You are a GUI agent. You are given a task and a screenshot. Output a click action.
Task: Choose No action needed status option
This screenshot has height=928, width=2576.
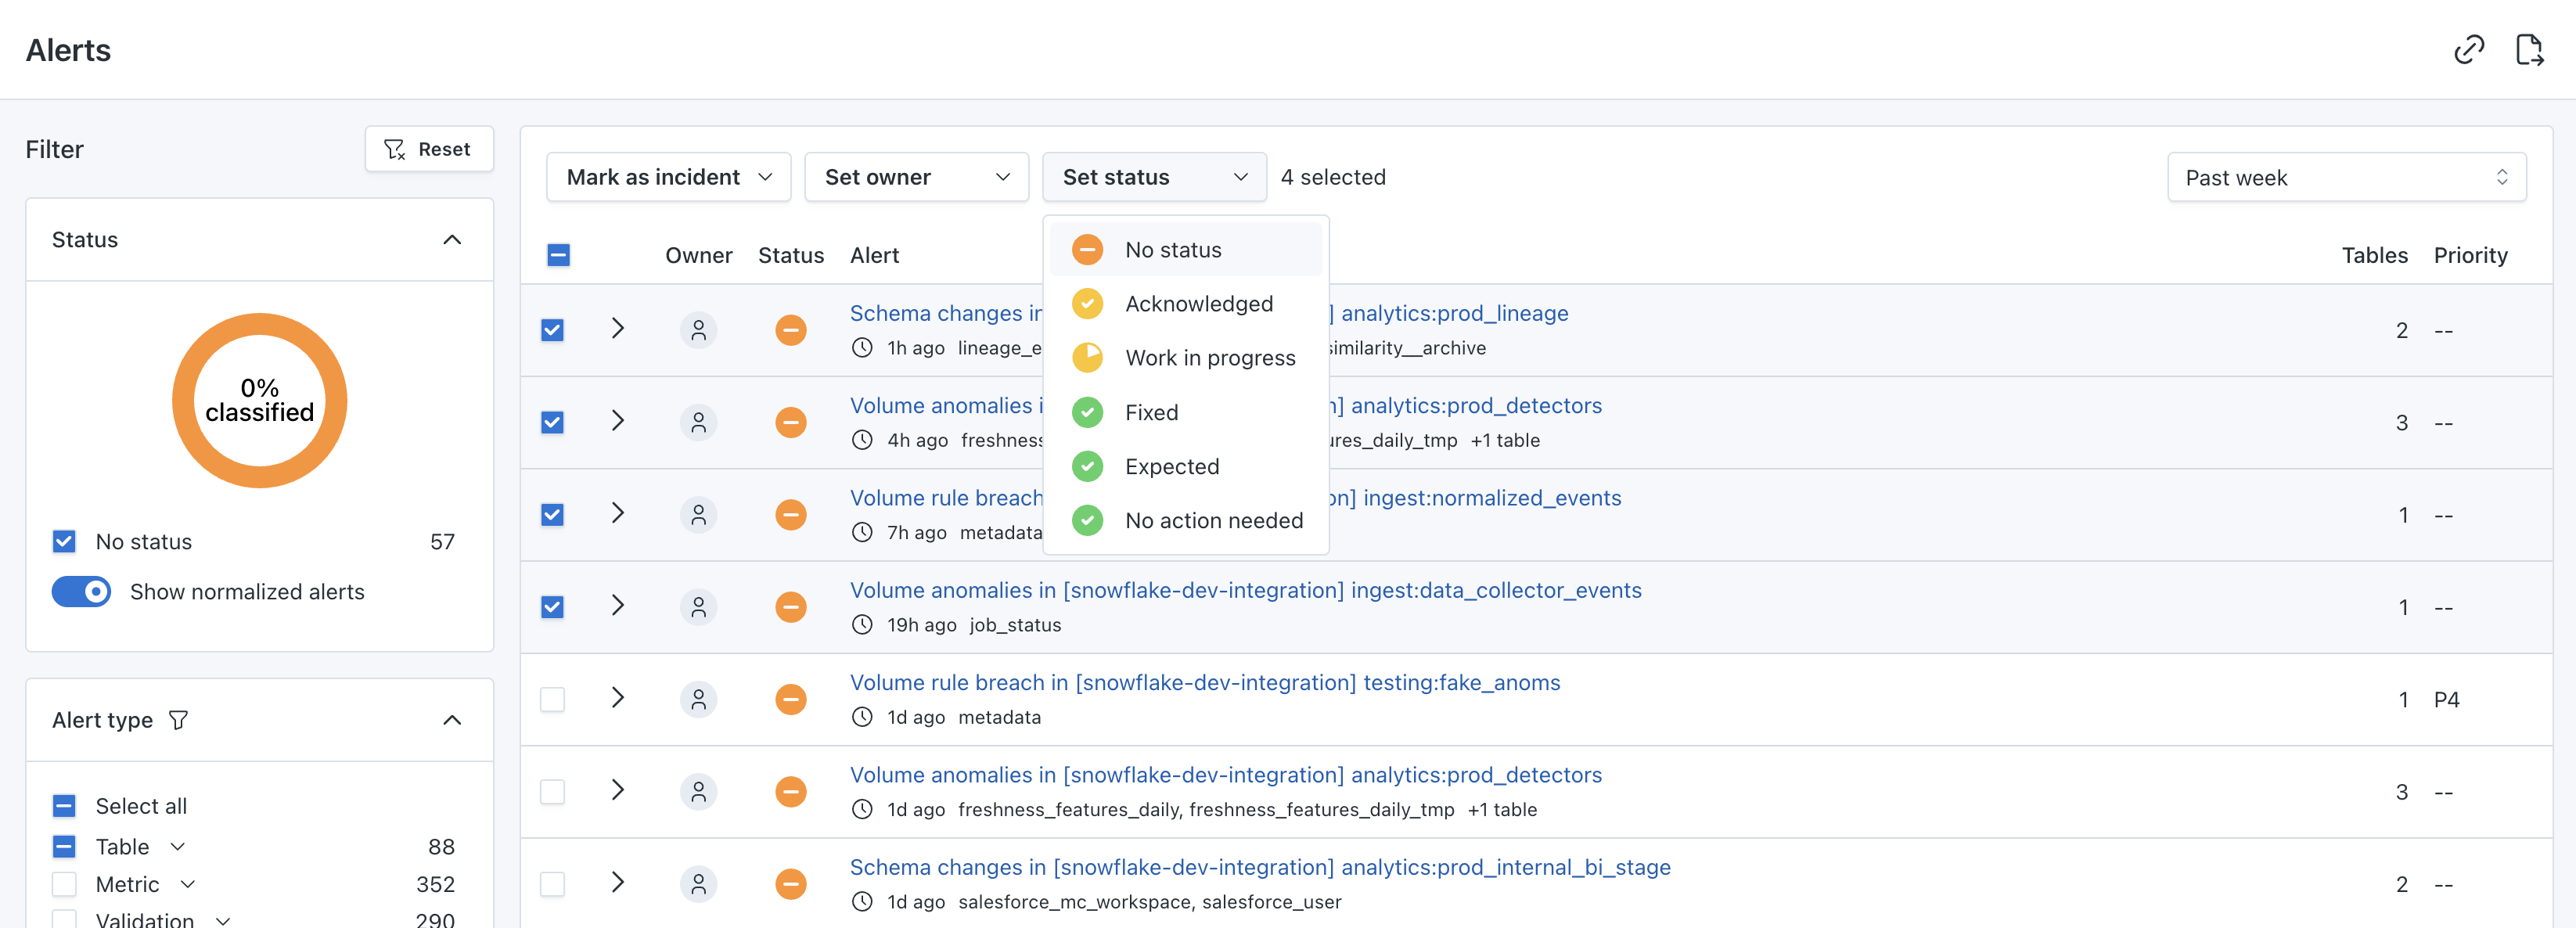1212,520
